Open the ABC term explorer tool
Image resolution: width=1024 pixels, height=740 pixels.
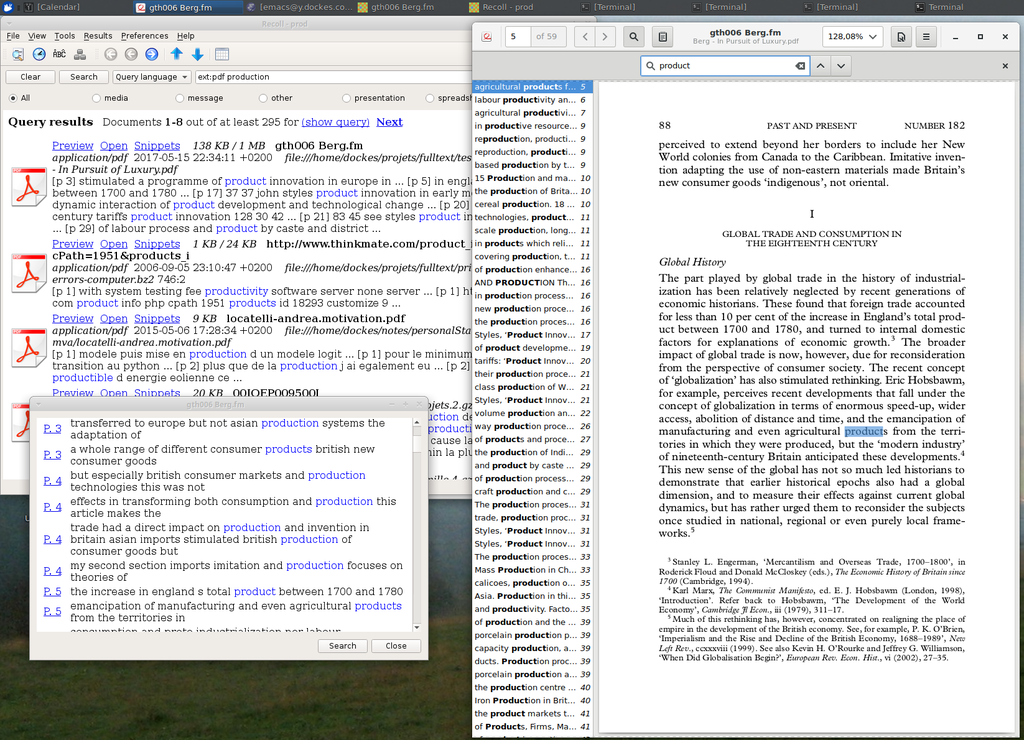coord(59,55)
